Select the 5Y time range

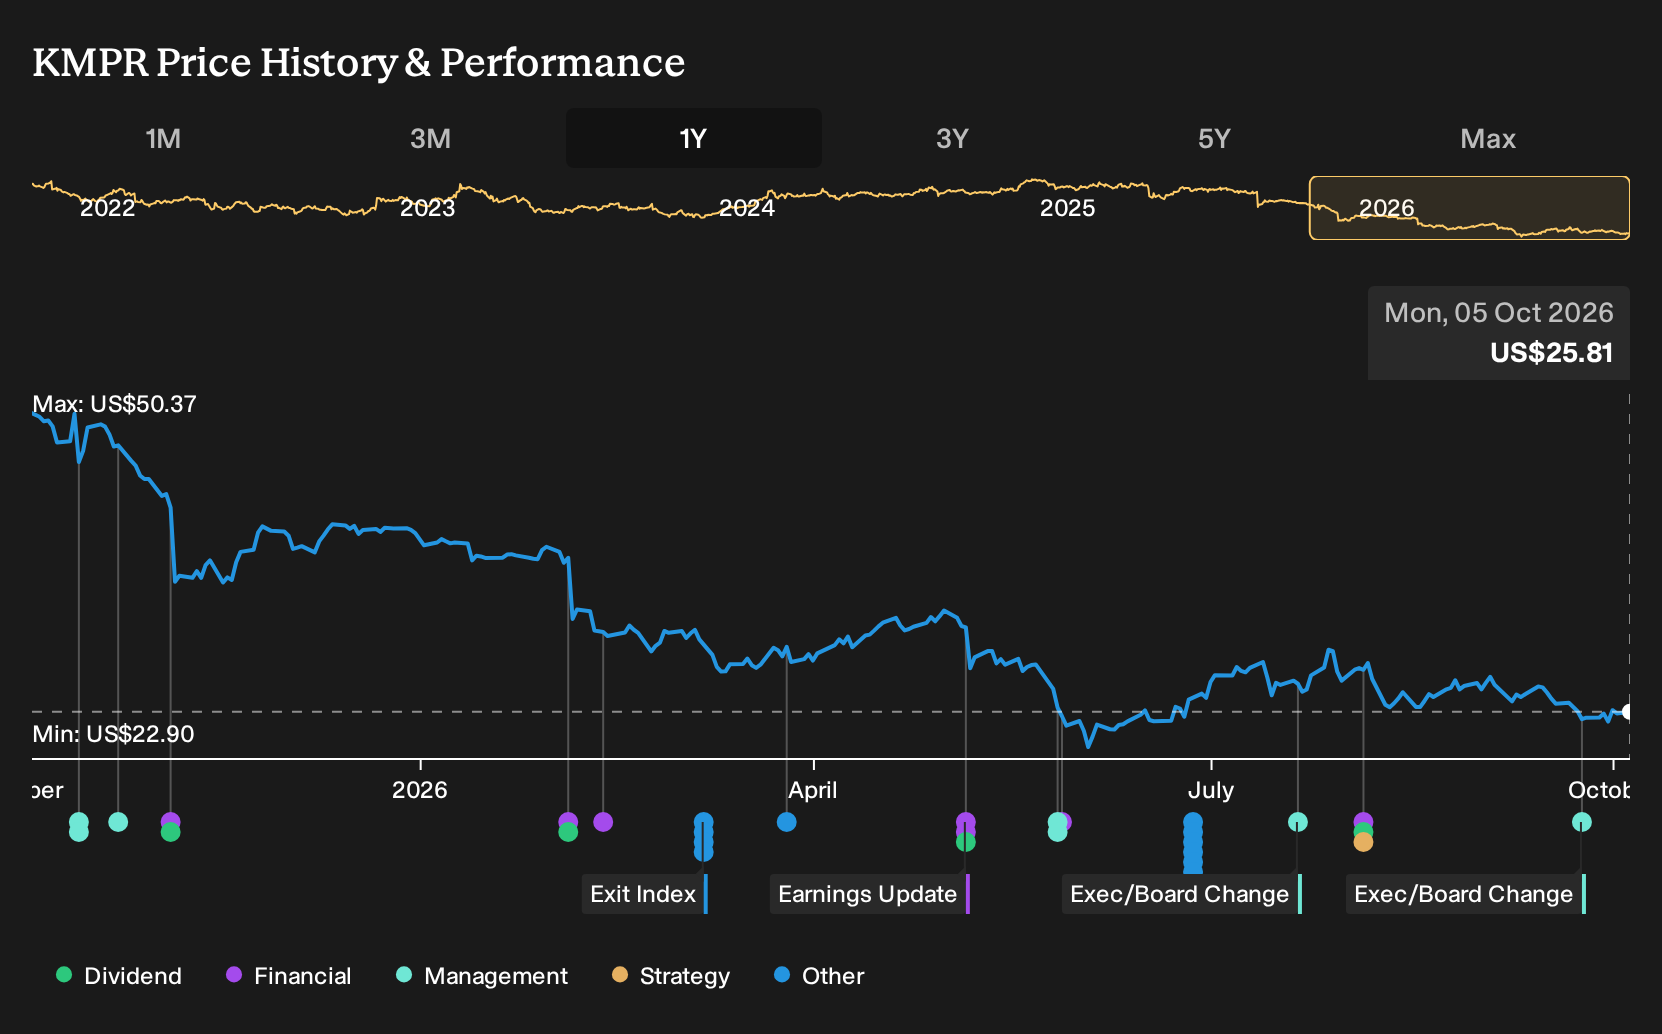point(1214,138)
